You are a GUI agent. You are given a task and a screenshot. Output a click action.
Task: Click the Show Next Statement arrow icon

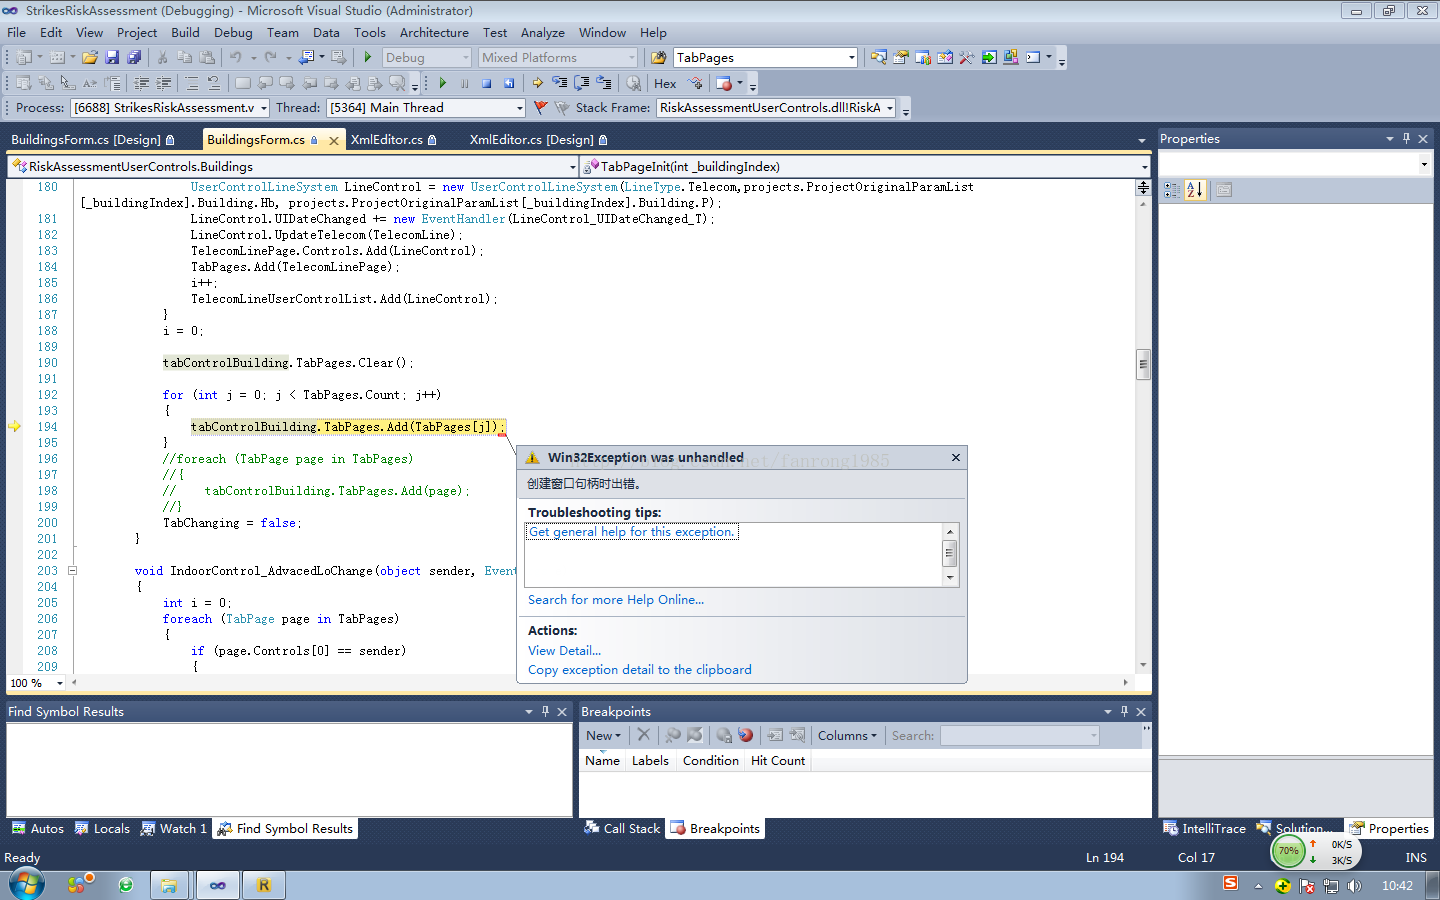tap(537, 84)
